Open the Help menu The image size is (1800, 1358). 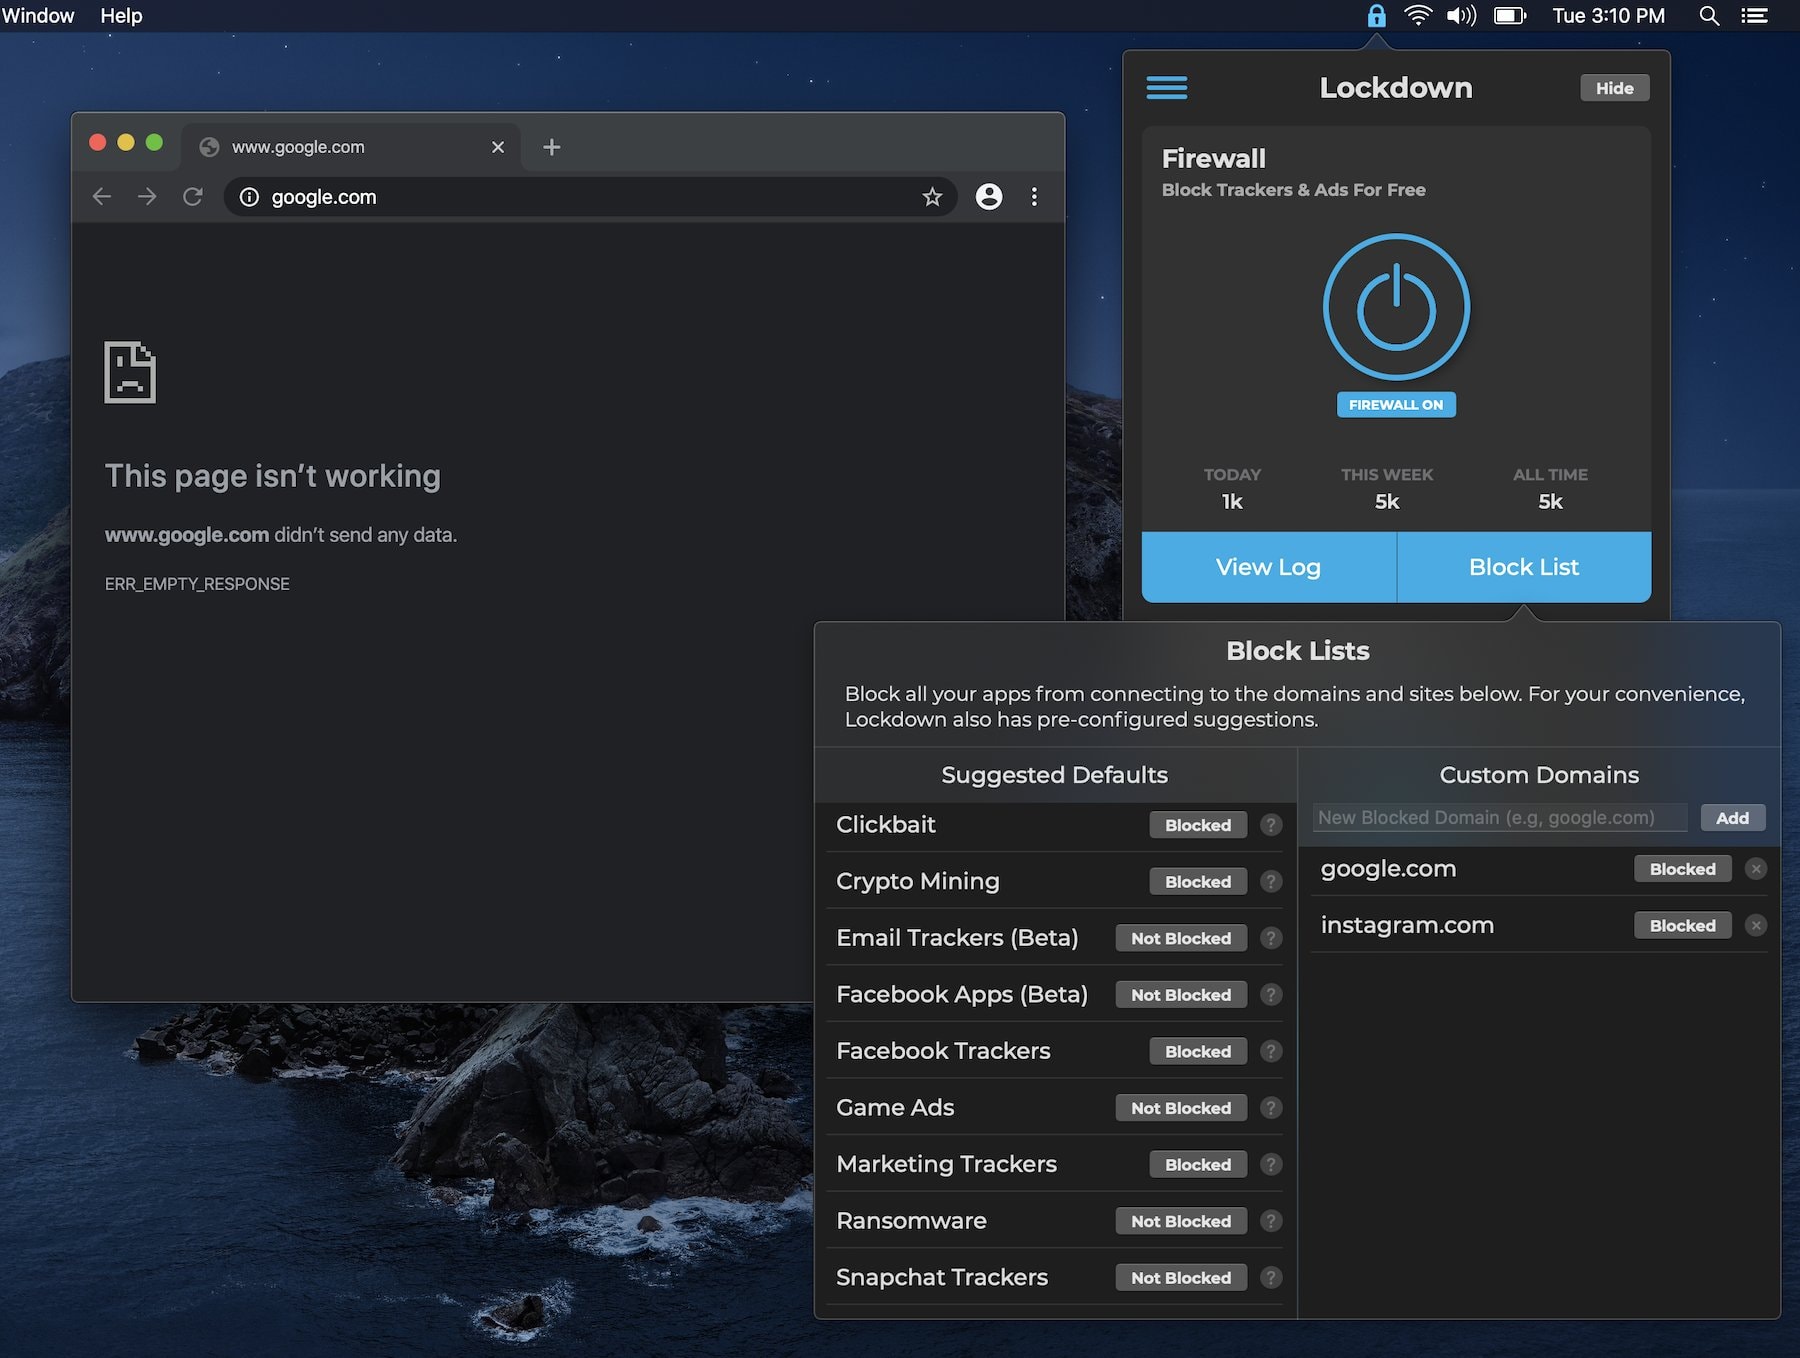click(x=121, y=16)
